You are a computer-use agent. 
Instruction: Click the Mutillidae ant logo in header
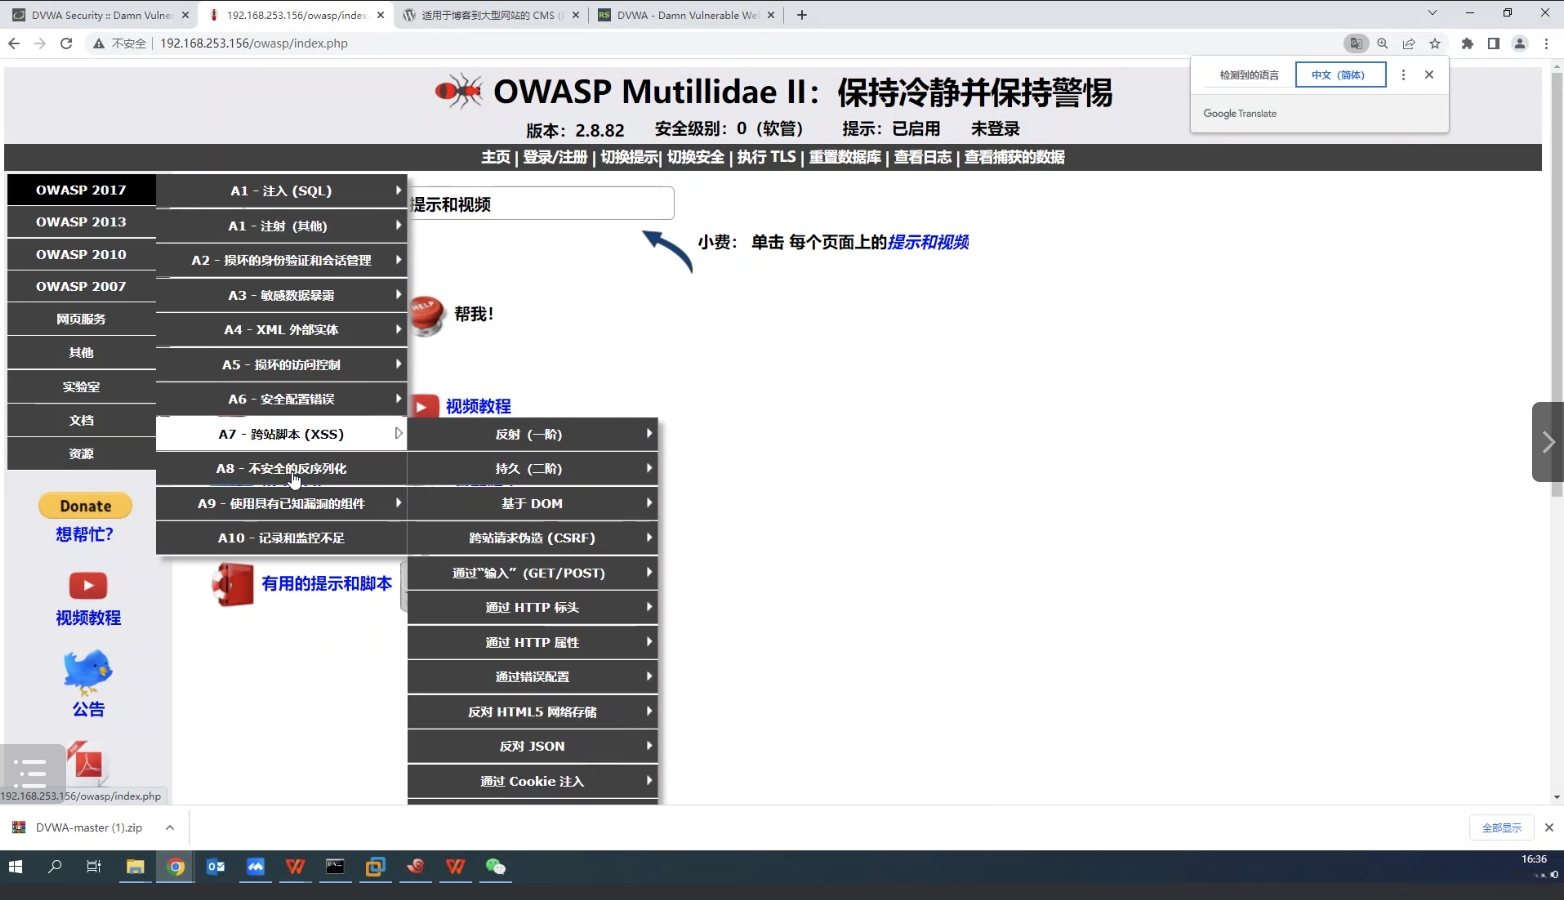tap(459, 91)
